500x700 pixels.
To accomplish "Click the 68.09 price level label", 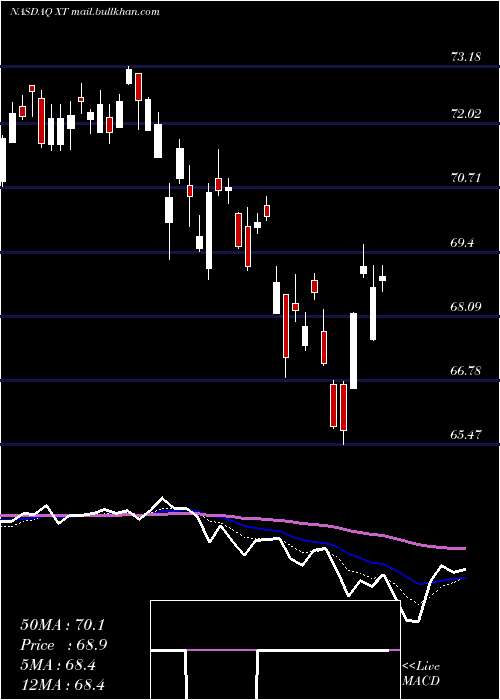I will tap(467, 307).
